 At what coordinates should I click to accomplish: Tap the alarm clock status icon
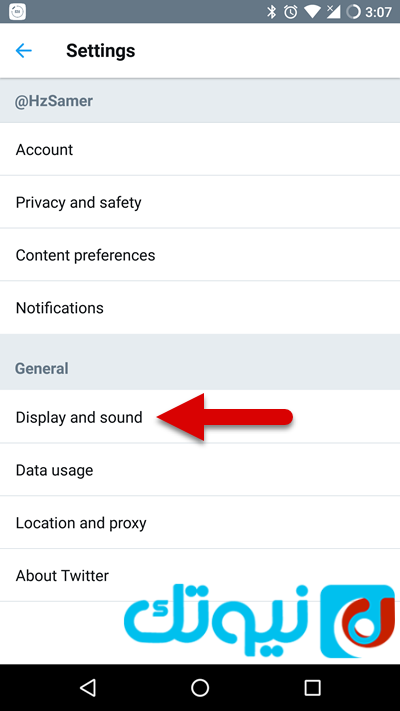coord(291,12)
